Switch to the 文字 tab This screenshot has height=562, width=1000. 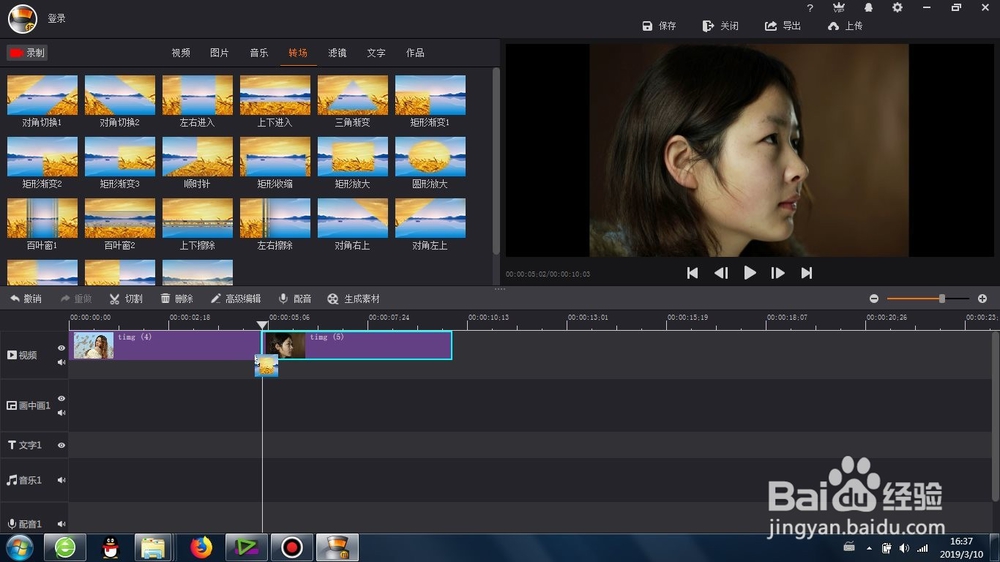tap(376, 53)
